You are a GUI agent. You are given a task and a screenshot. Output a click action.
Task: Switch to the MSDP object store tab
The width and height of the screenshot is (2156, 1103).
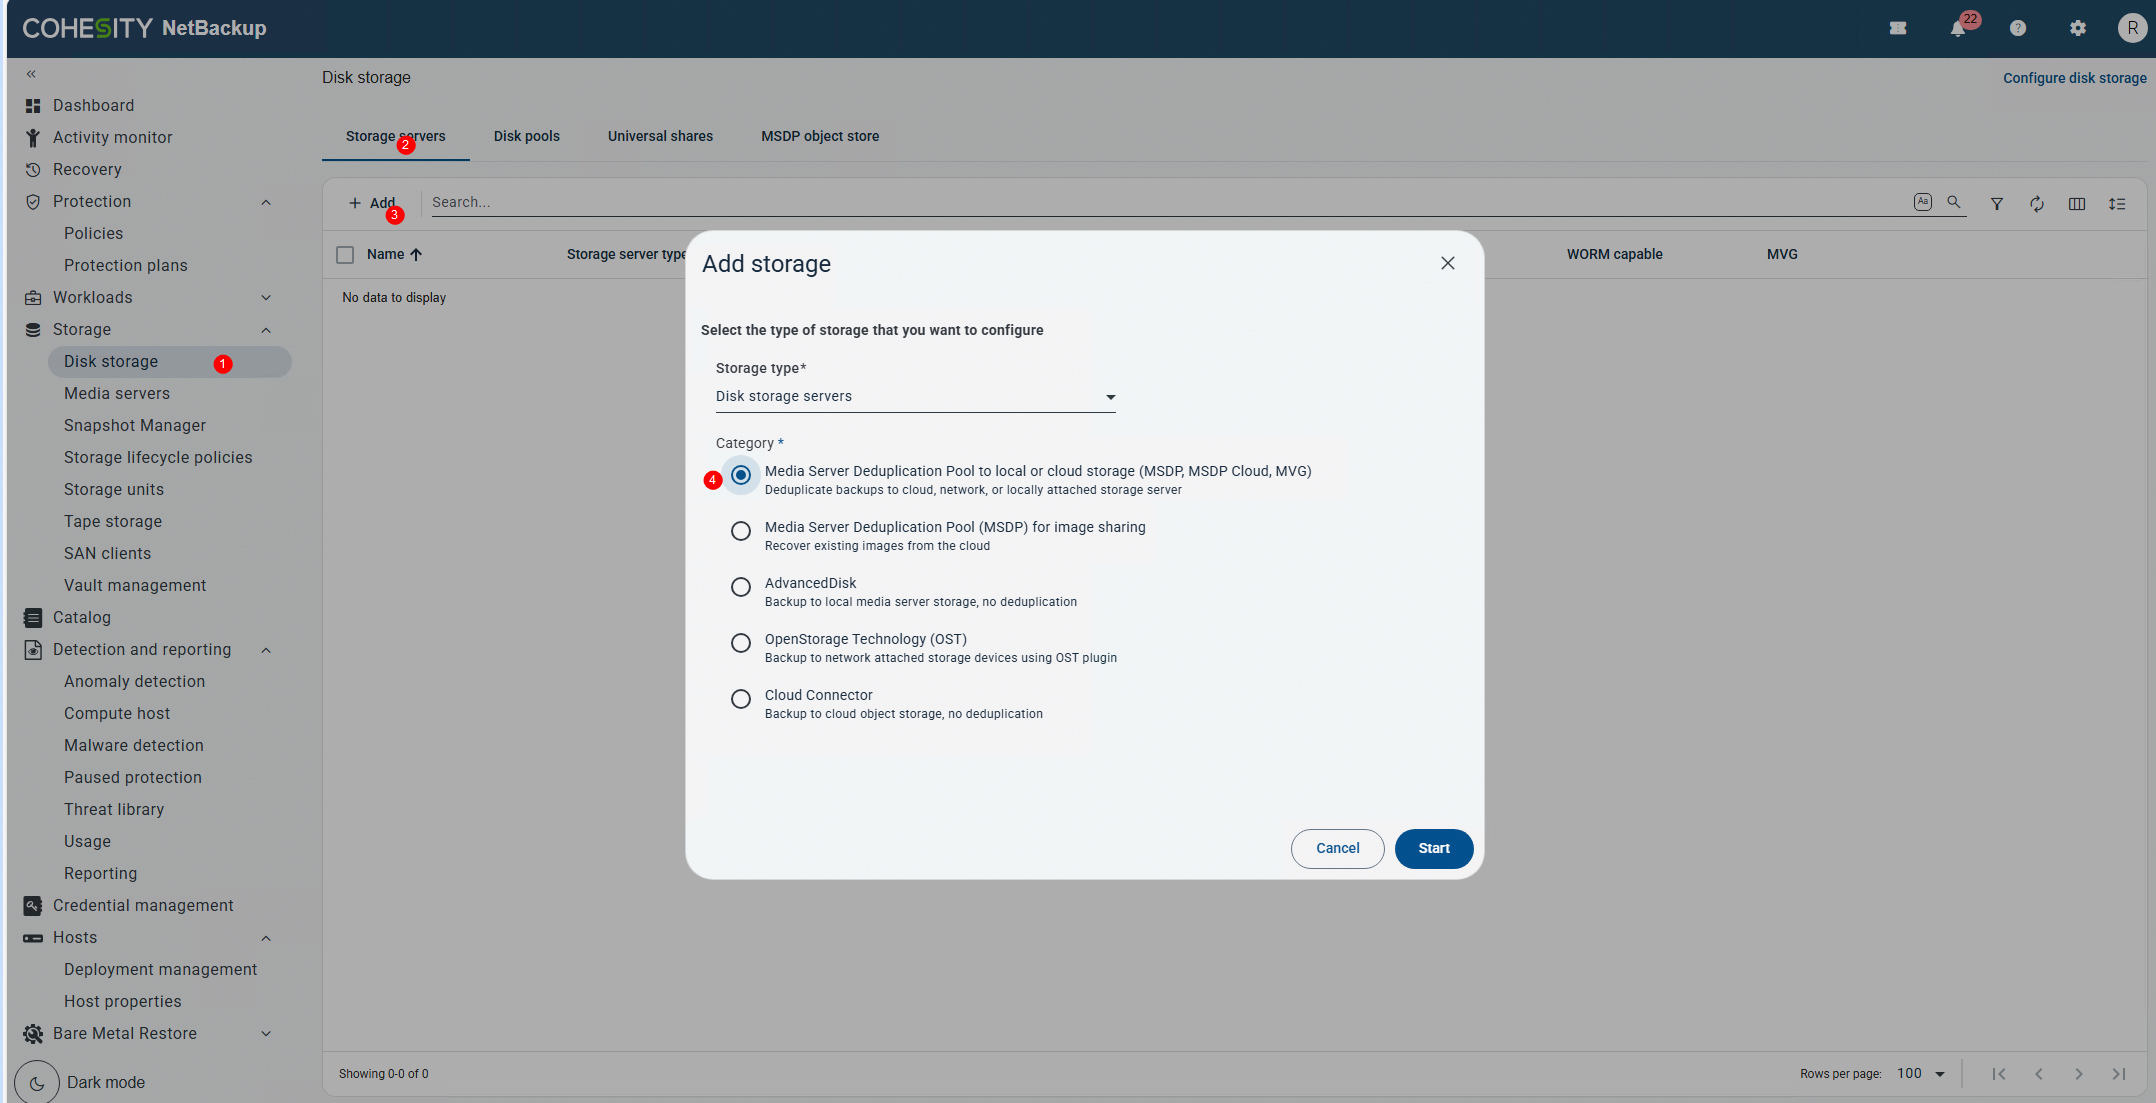(x=820, y=137)
